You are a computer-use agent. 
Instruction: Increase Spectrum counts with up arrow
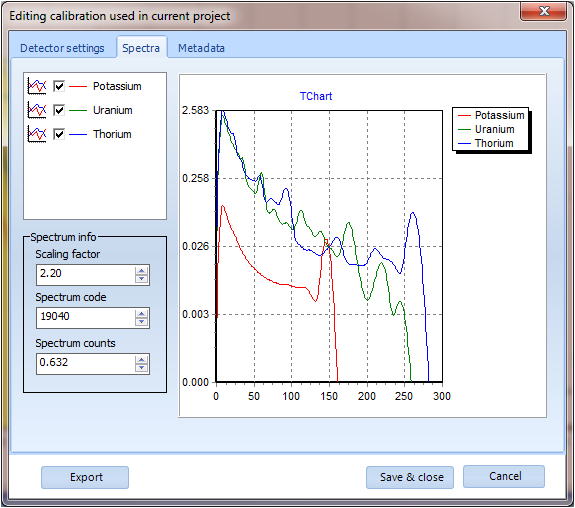[142, 360]
